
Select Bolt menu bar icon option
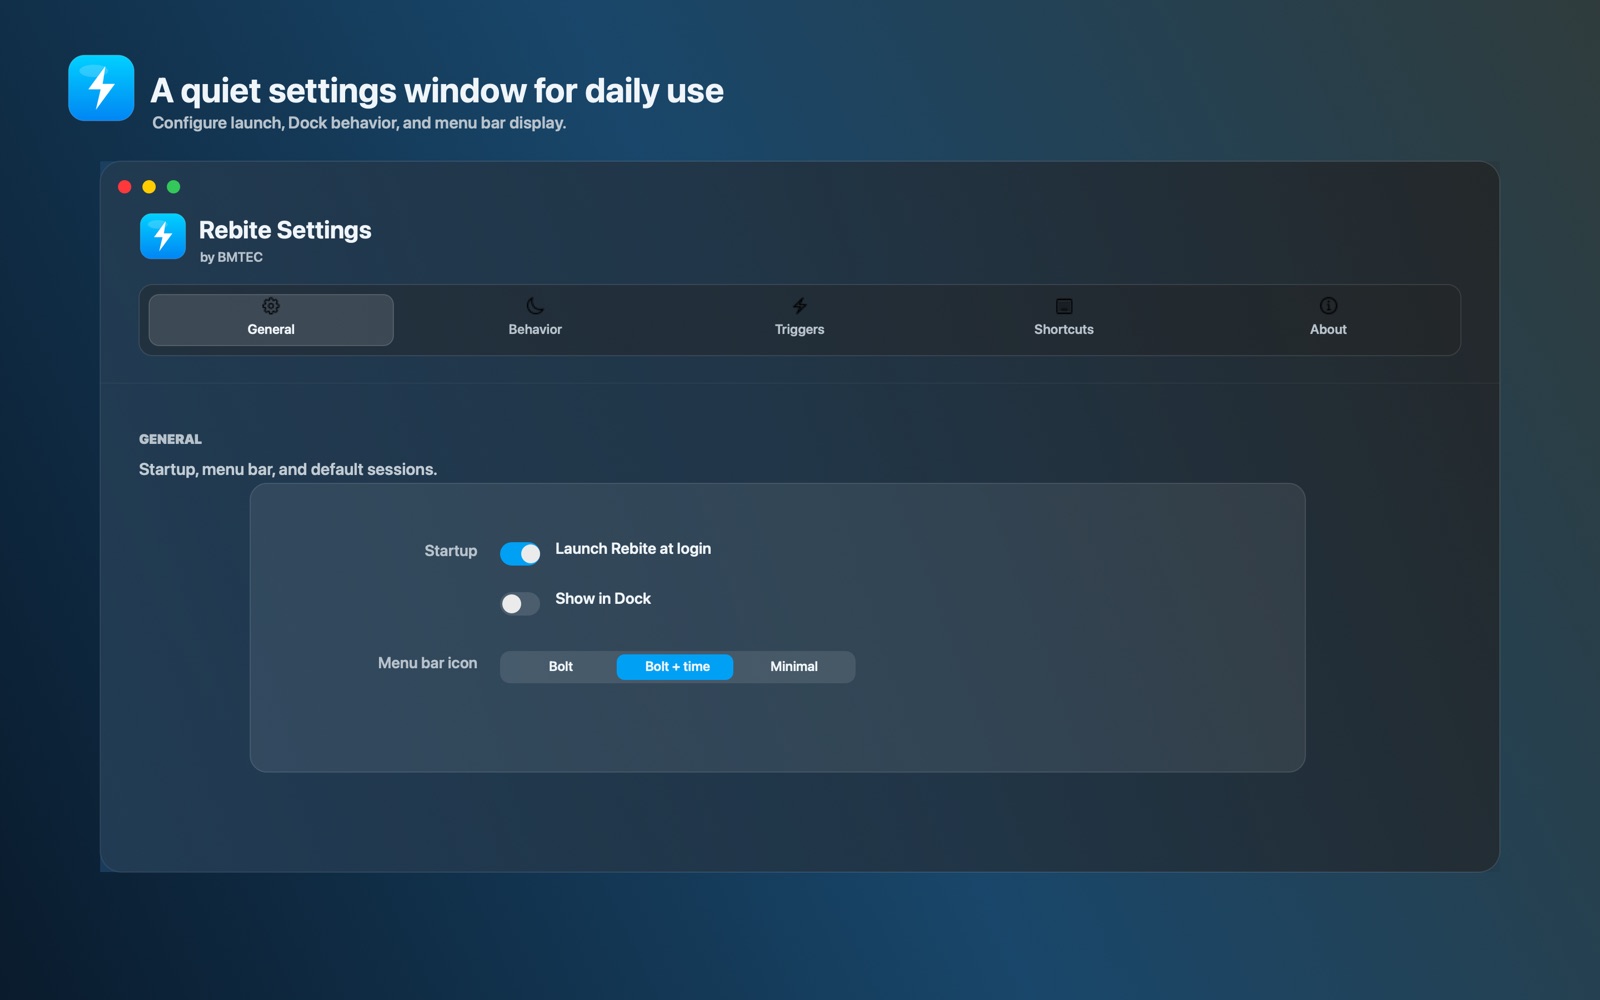click(560, 667)
